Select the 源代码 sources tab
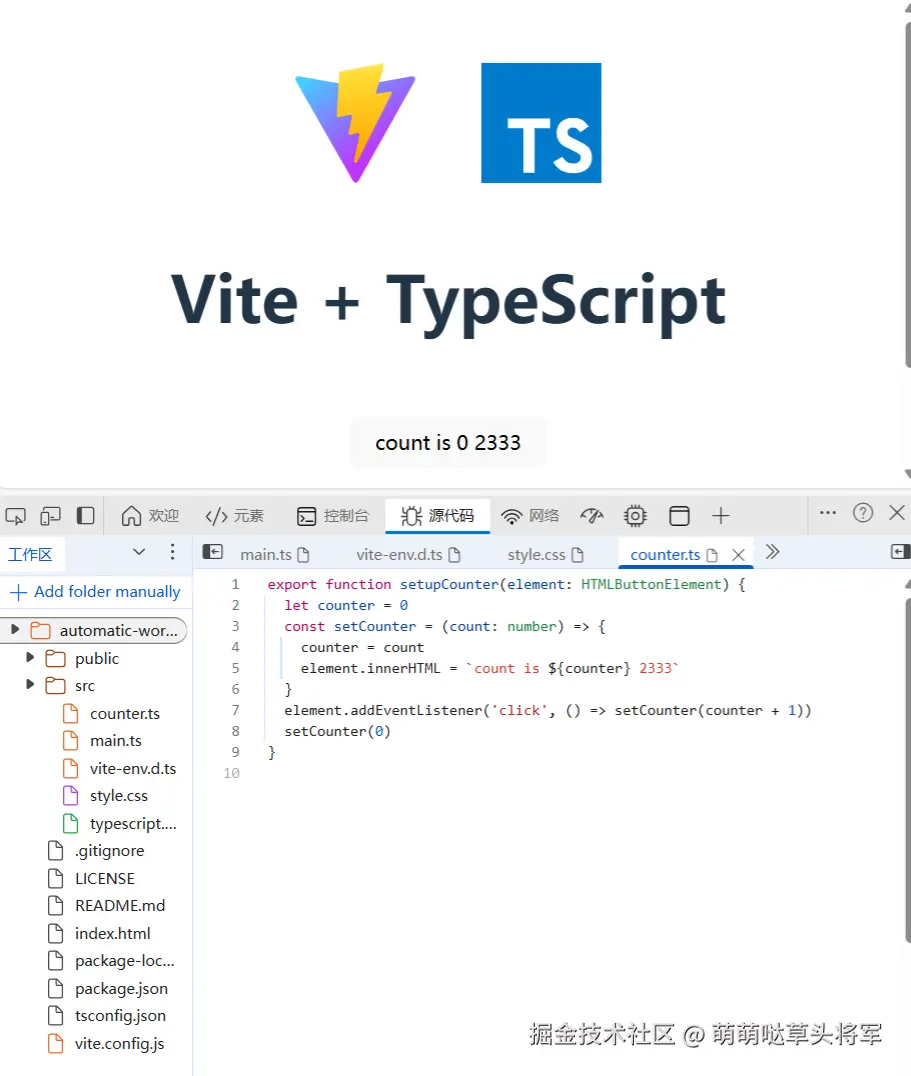 438,515
